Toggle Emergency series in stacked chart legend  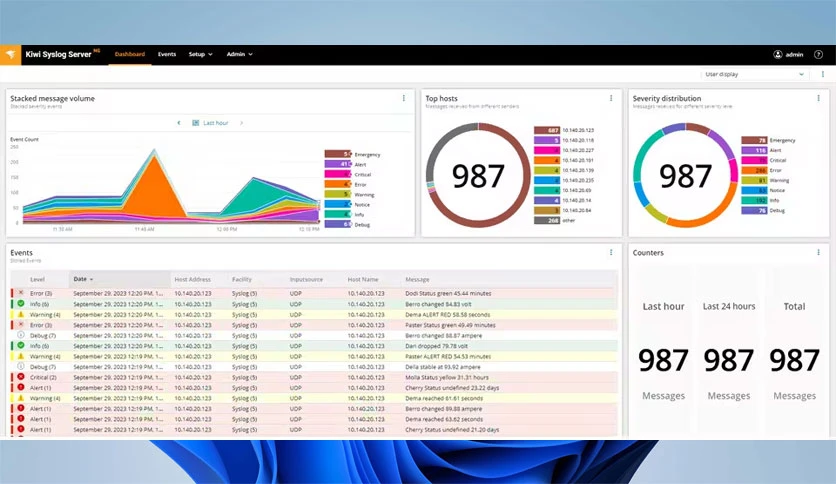(x=352, y=154)
